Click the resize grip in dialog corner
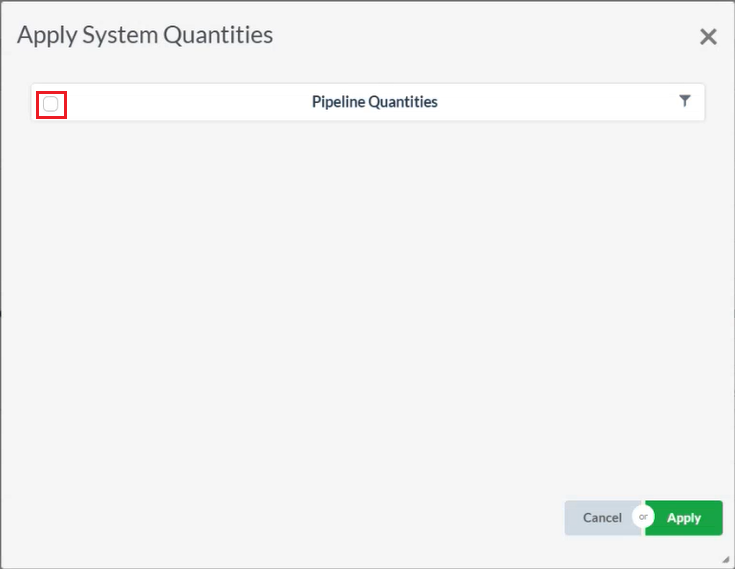Viewport: 735px width, 569px height. click(x=725, y=559)
